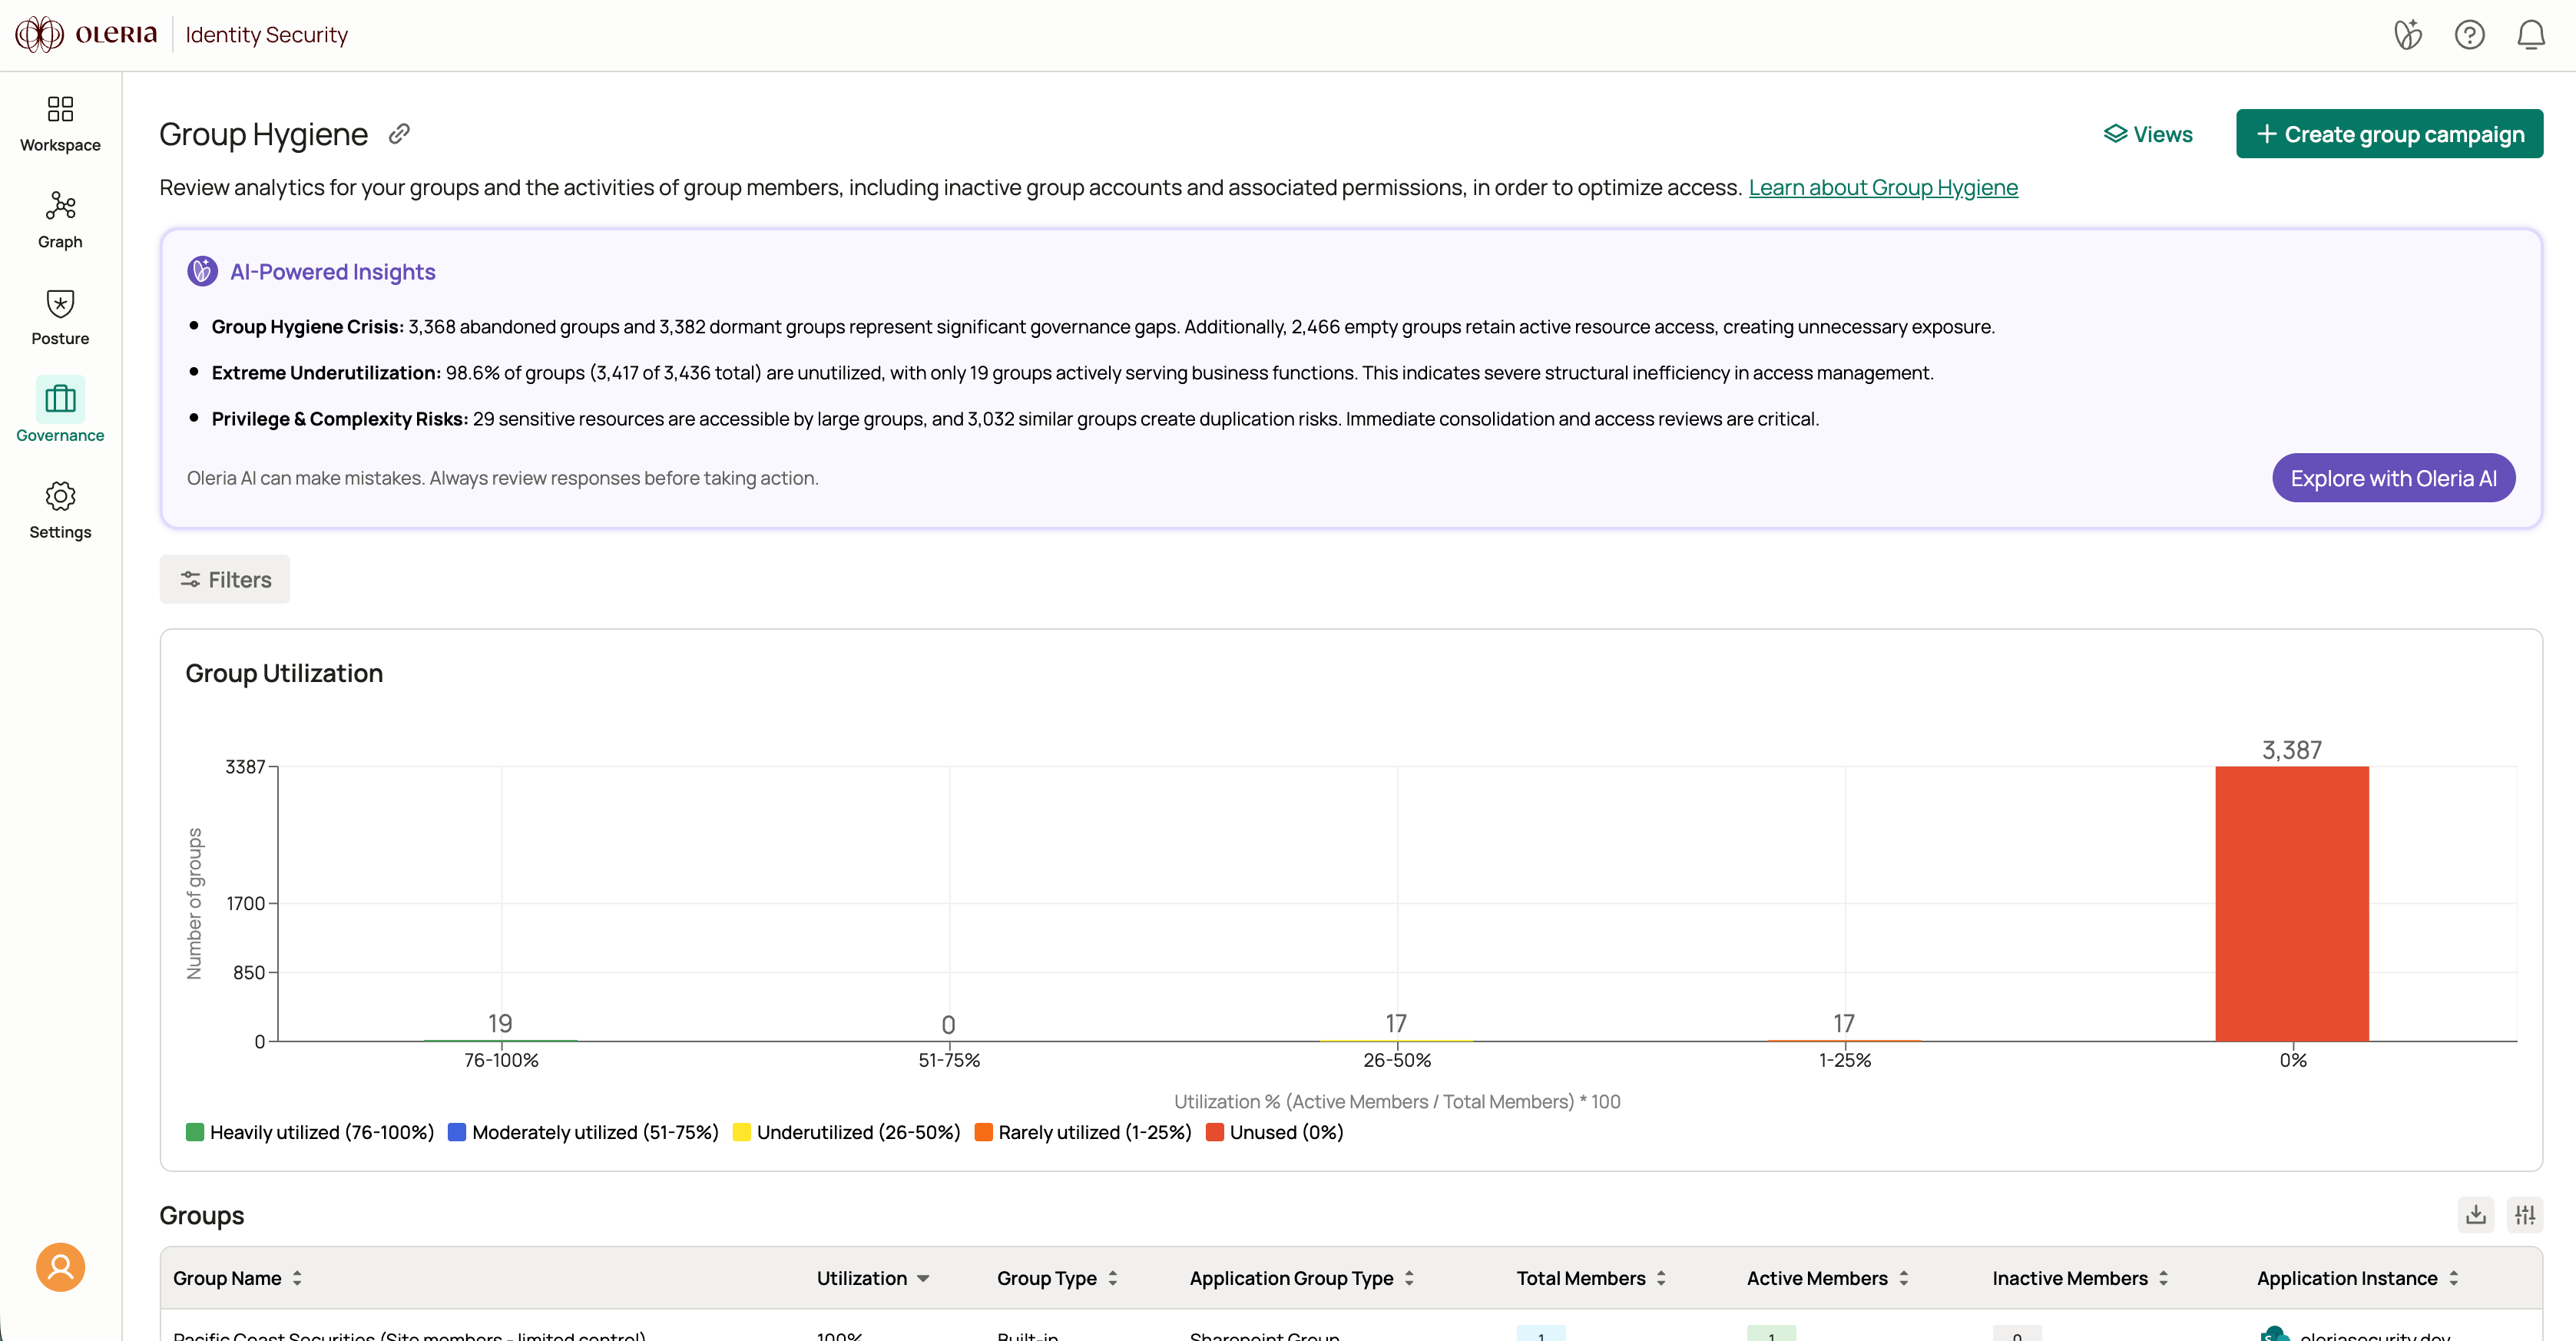Screen dimensions: 2576x1341
Task: Open the Graph view
Action: (x=60, y=221)
